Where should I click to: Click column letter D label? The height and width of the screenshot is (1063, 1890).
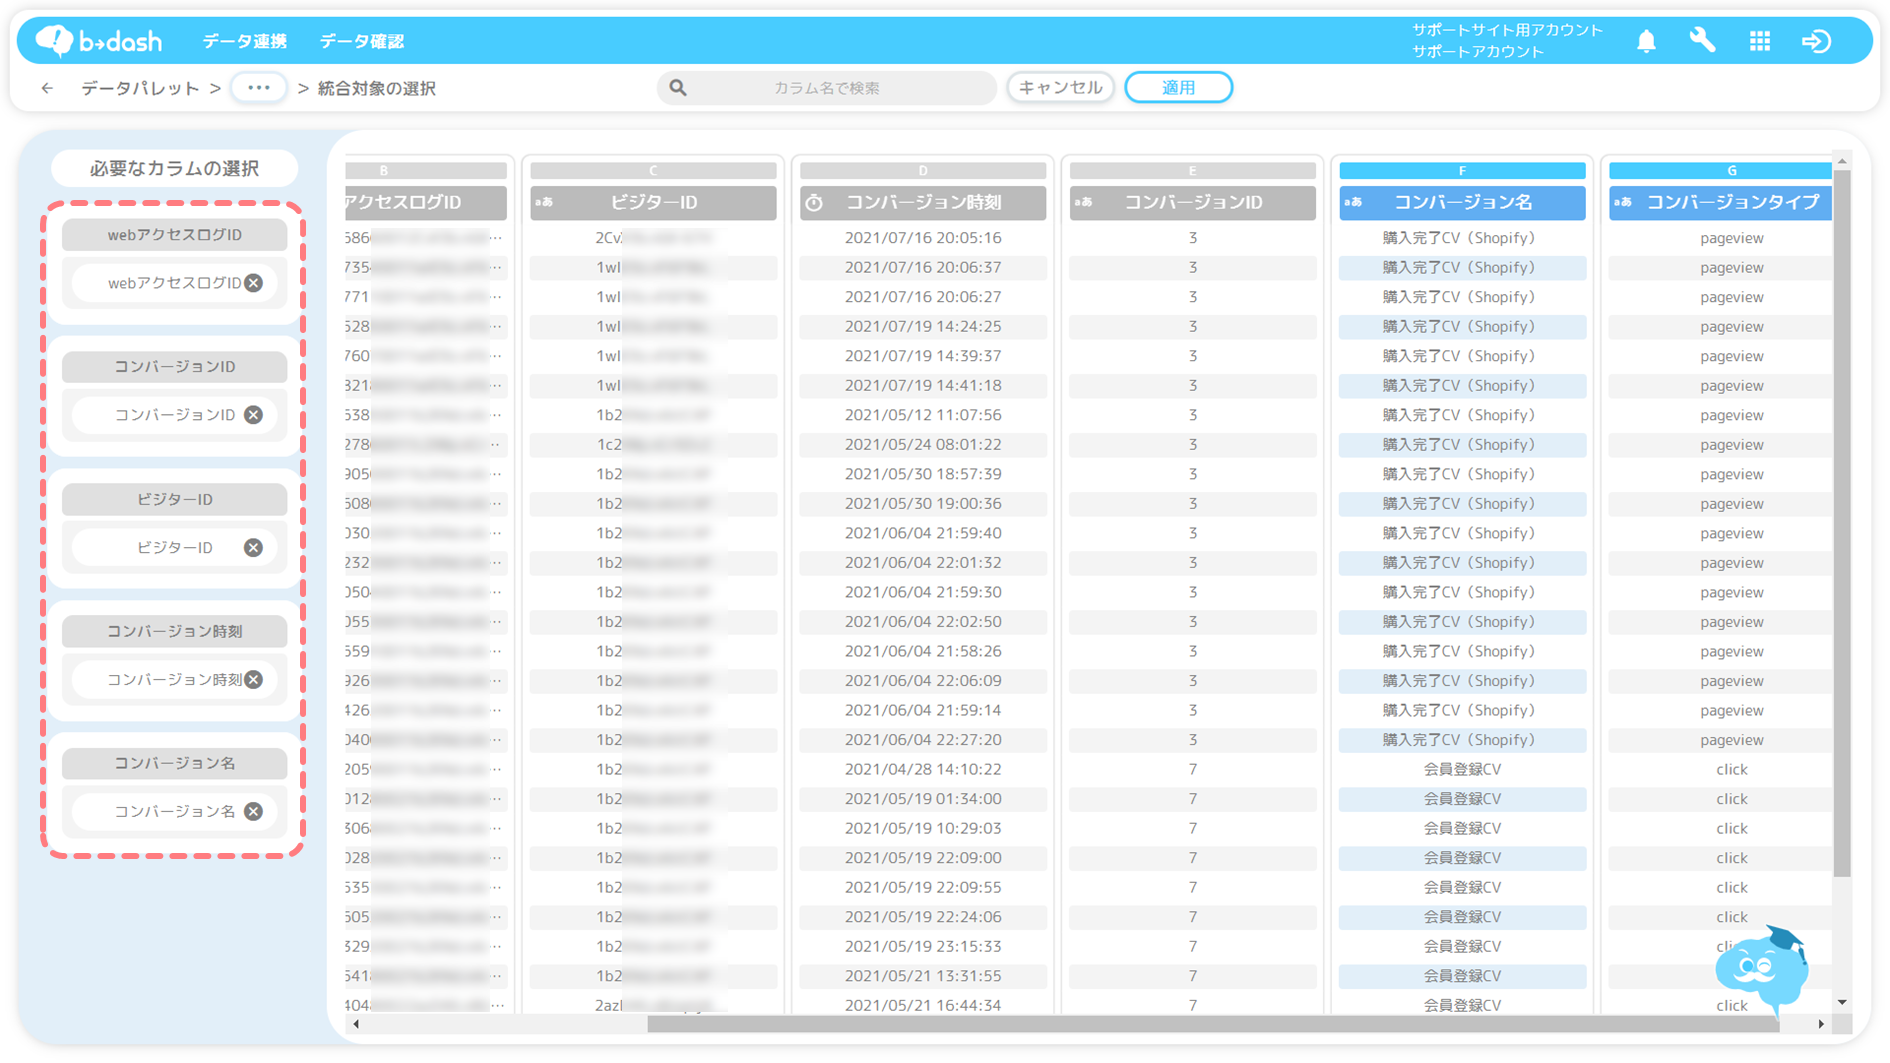(x=923, y=171)
